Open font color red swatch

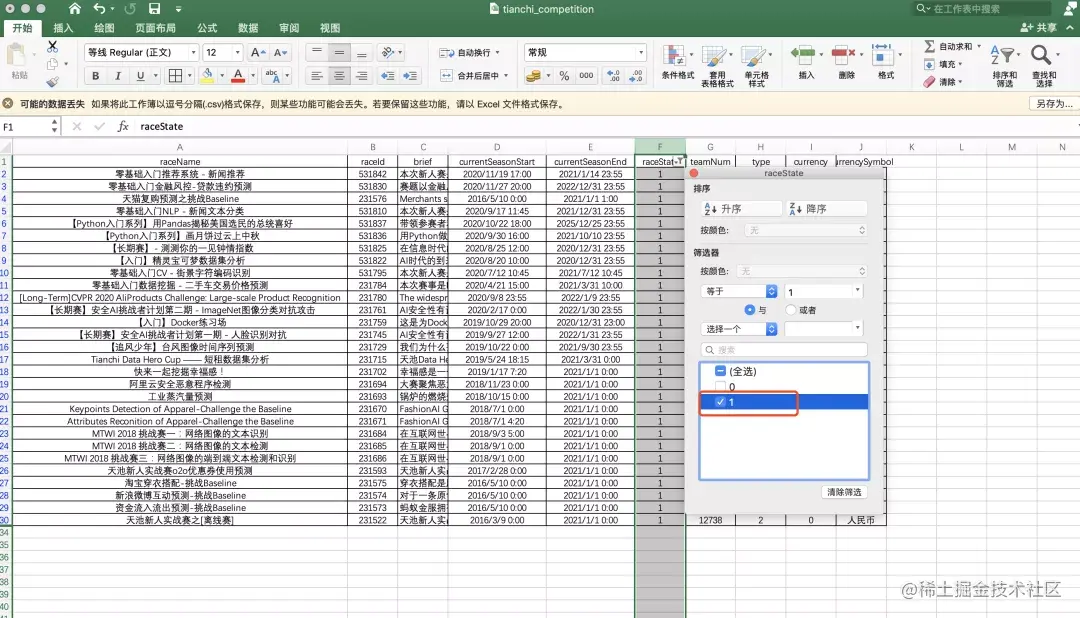pyautogui.click(x=238, y=76)
